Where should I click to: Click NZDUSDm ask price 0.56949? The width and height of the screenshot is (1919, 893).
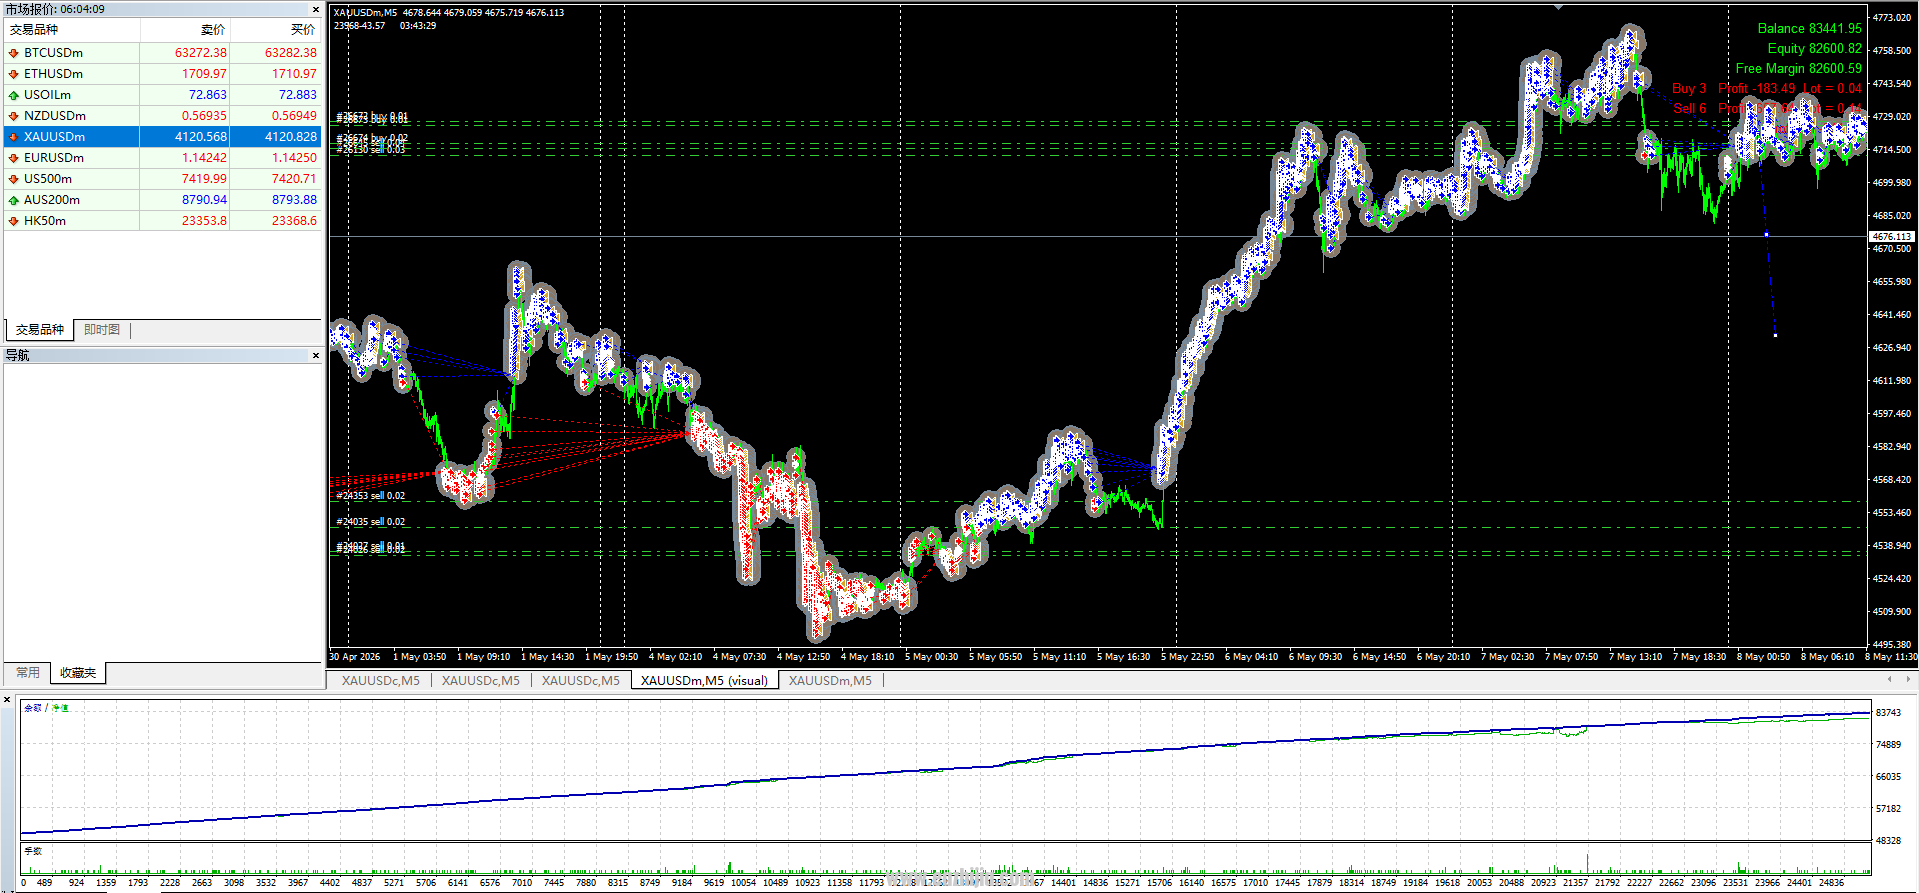(x=294, y=116)
